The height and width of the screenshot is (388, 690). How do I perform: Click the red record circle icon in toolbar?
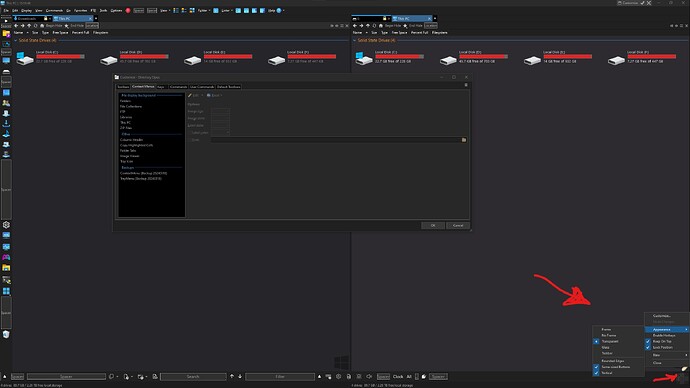click(x=128, y=10)
